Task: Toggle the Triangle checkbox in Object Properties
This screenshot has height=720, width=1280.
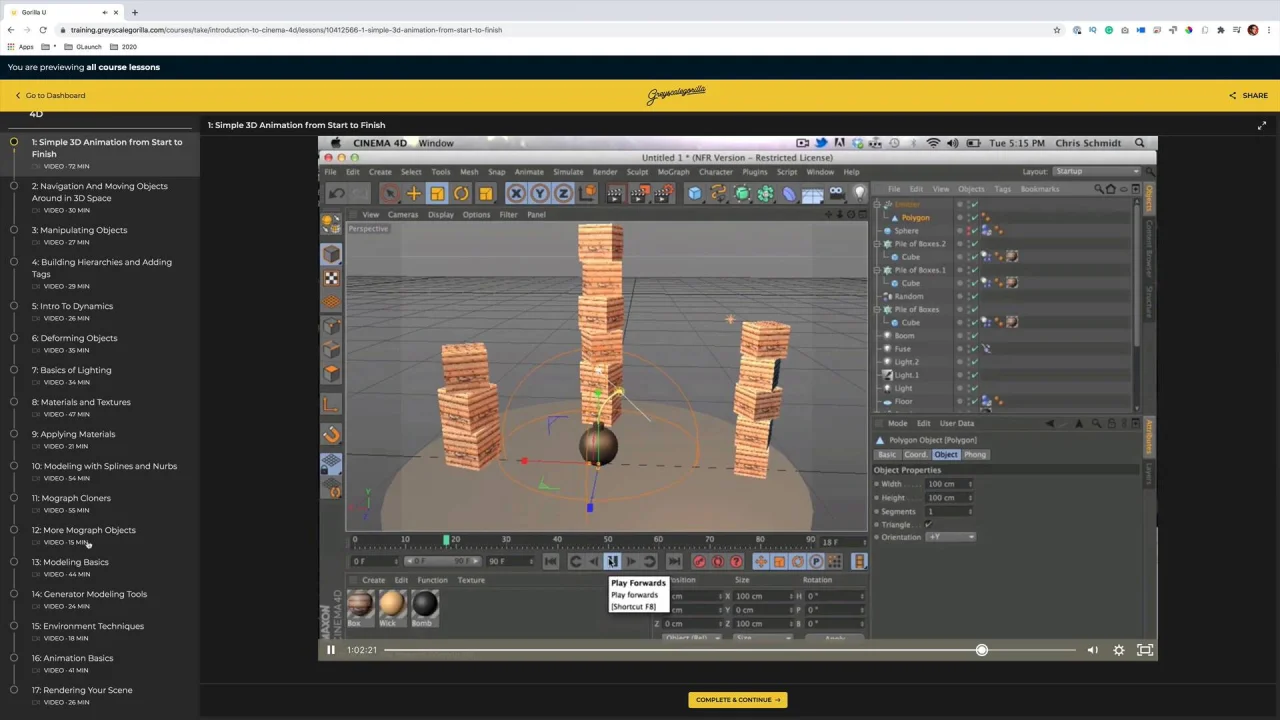Action: pos(928,524)
